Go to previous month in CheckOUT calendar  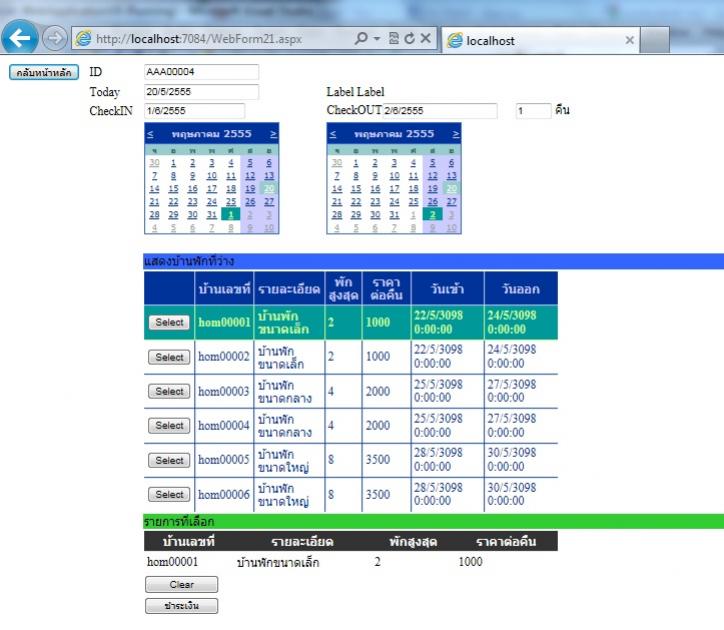(x=333, y=134)
